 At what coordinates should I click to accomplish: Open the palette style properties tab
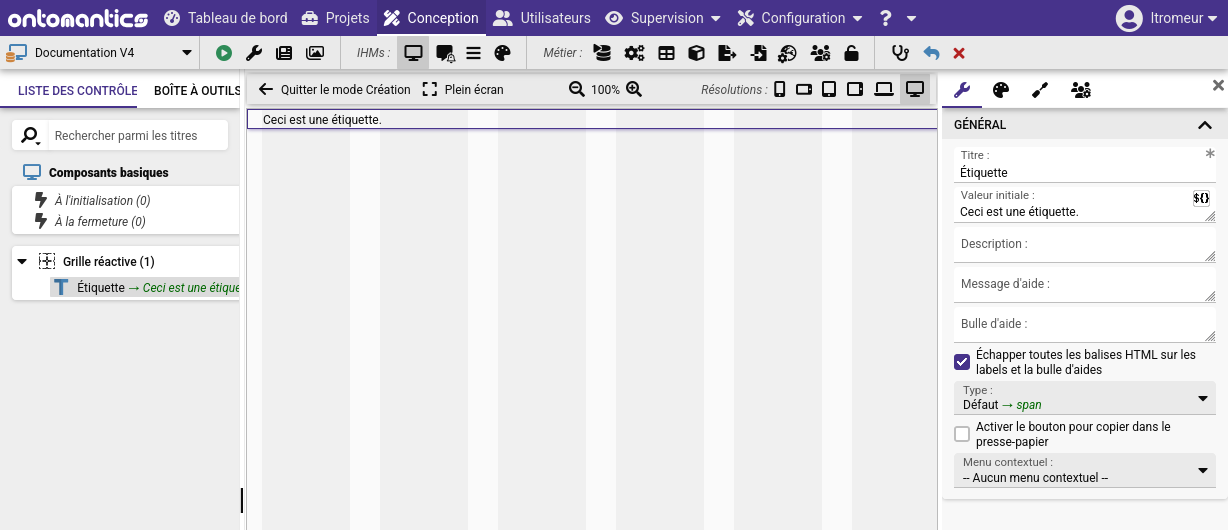point(1001,90)
